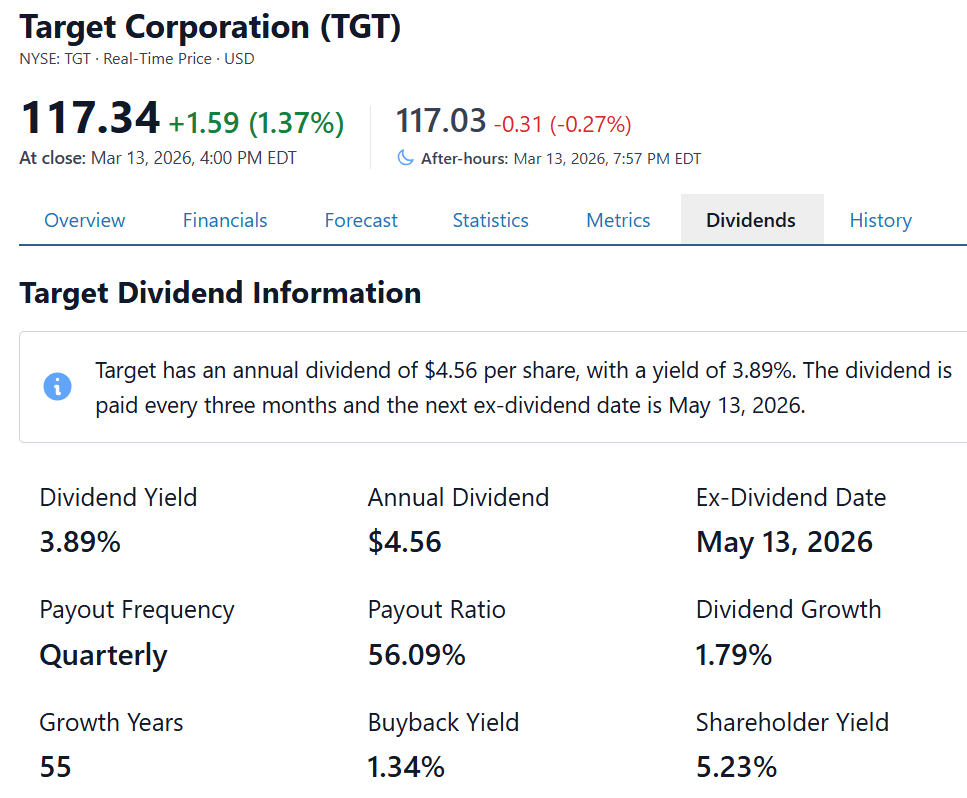The image size is (967, 798).
Task: Click the Payout Ratio value 56.09%
Action: pyautogui.click(x=416, y=655)
